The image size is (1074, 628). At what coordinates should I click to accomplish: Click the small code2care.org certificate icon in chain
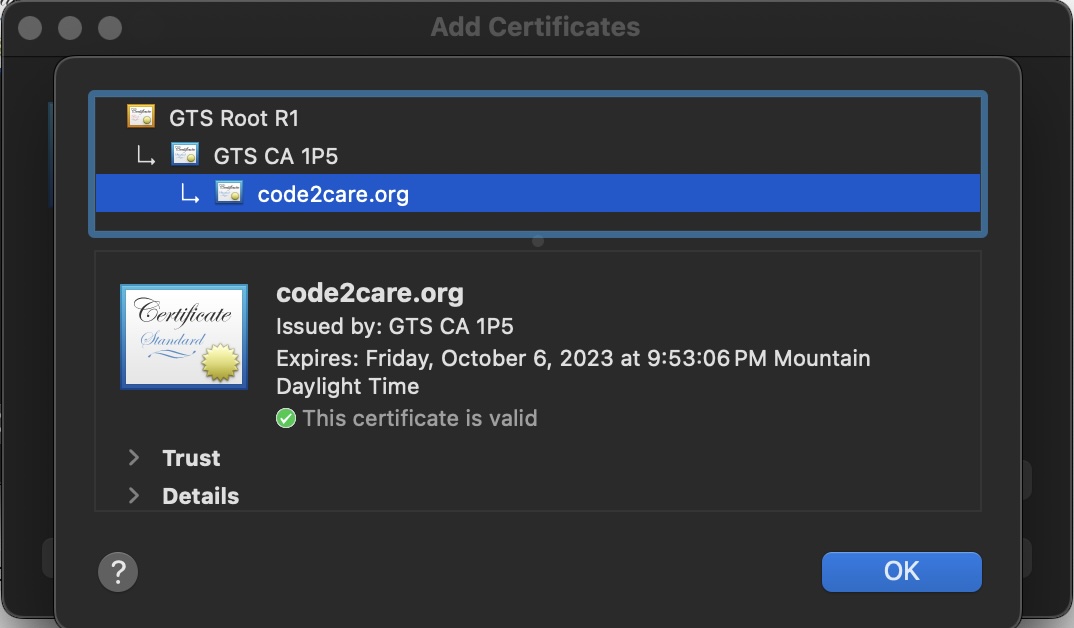click(229, 193)
